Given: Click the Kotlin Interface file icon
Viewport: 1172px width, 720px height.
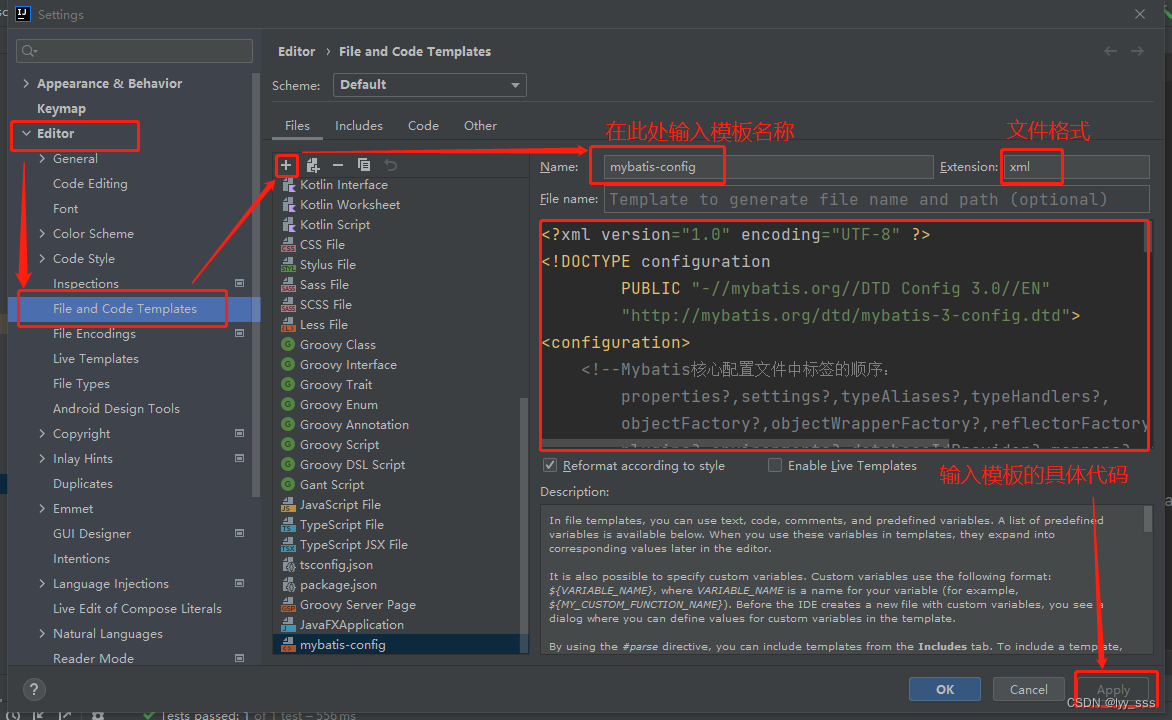Looking at the screenshot, I should 289,185.
